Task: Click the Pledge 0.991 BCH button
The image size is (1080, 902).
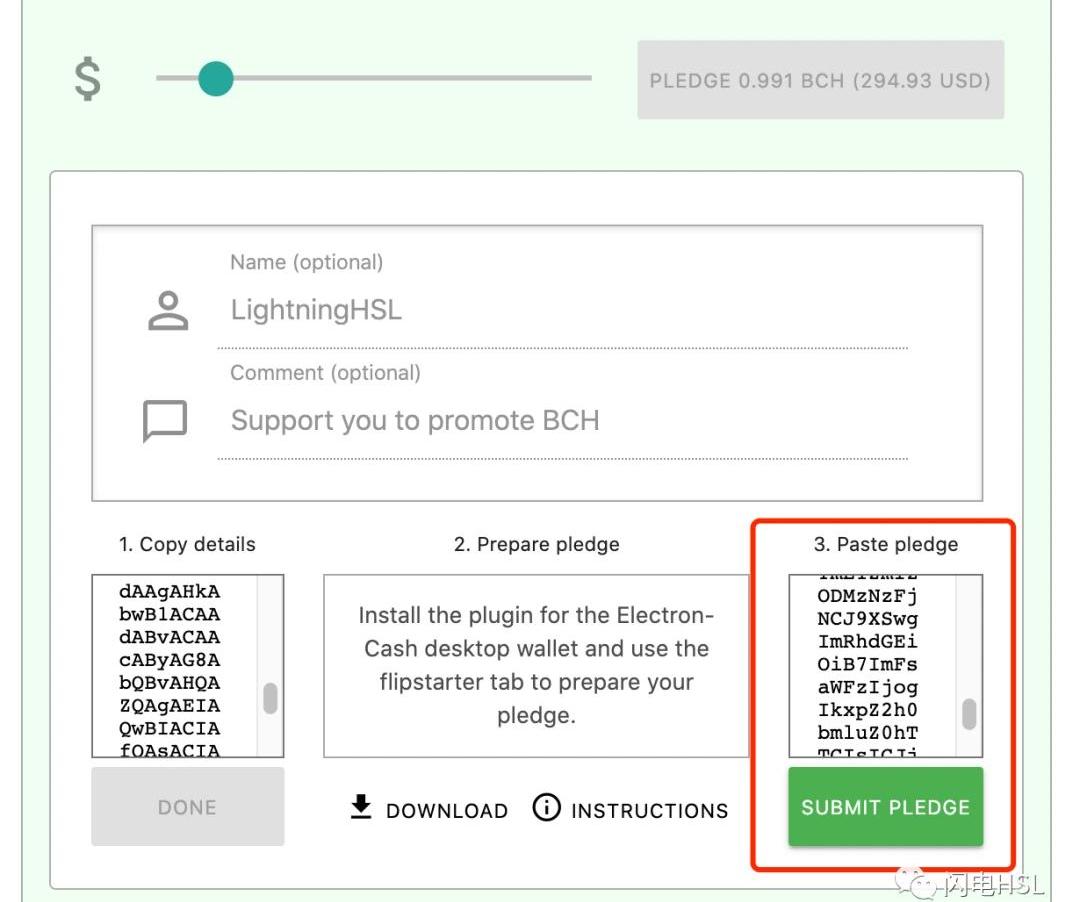Action: tap(820, 80)
